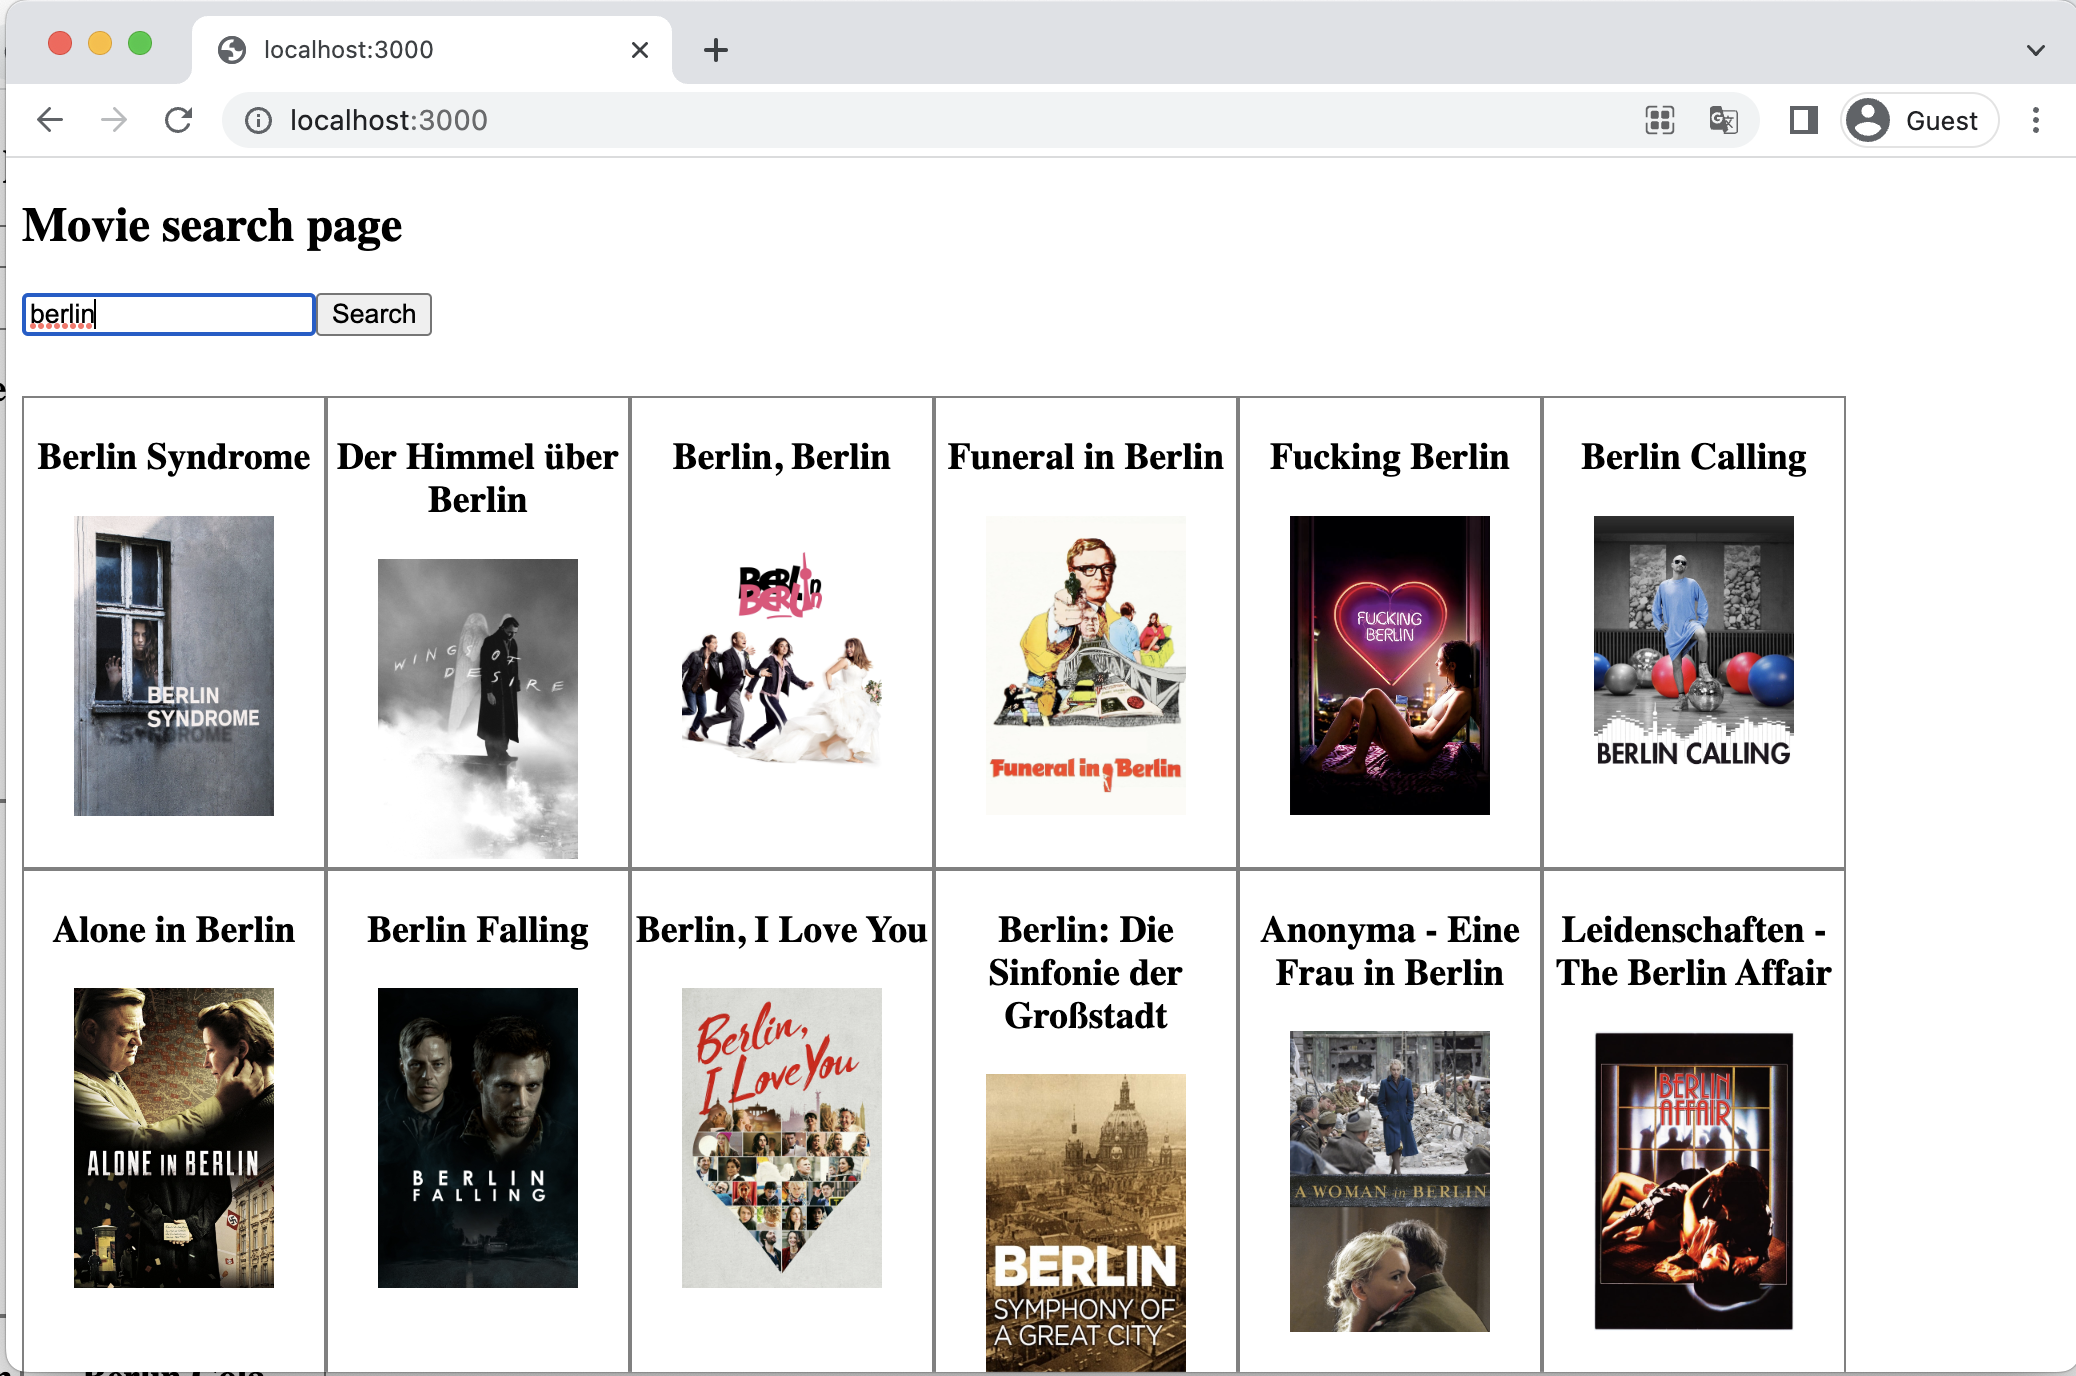Open the Guest profile button
Image resolution: width=2076 pixels, height=1376 pixels.
pyautogui.click(x=1919, y=121)
